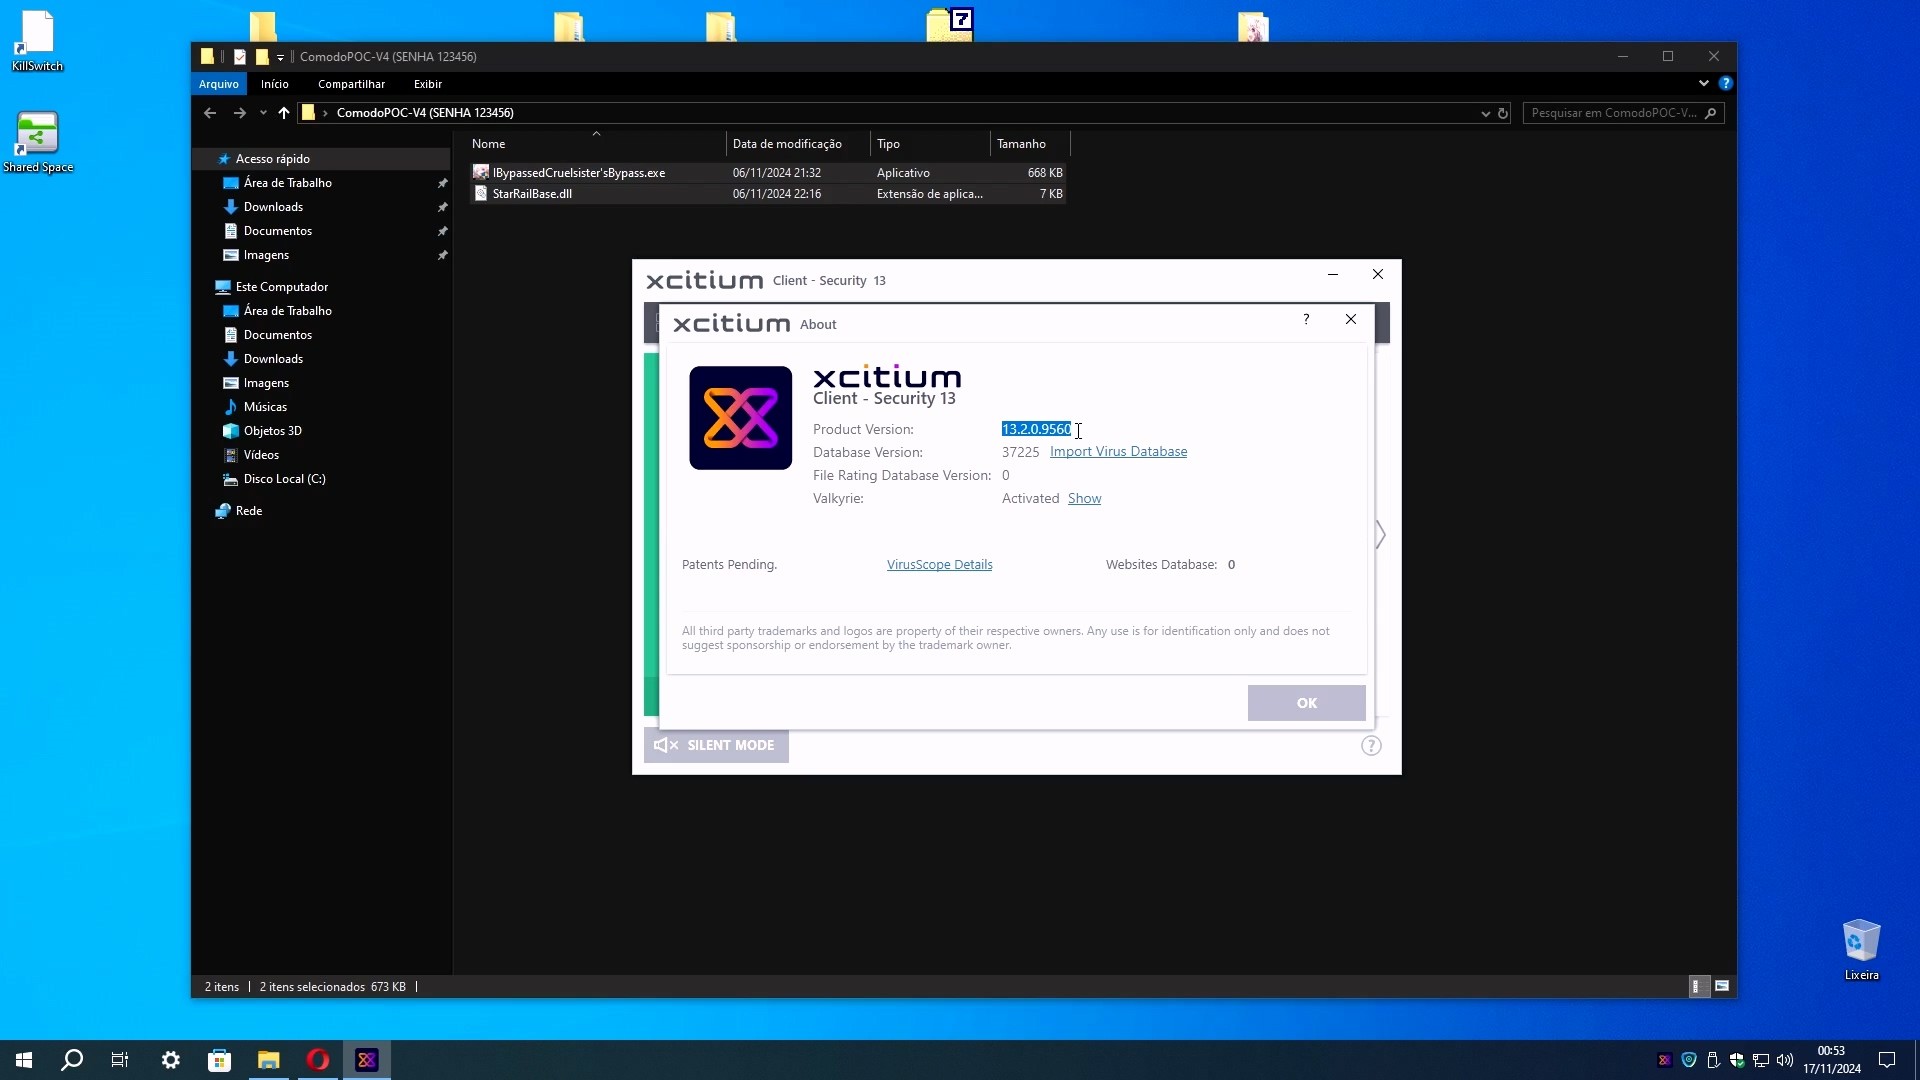This screenshot has width=1920, height=1080.
Task: Click the refresh icon in address bar
Action: [x=1502, y=113]
